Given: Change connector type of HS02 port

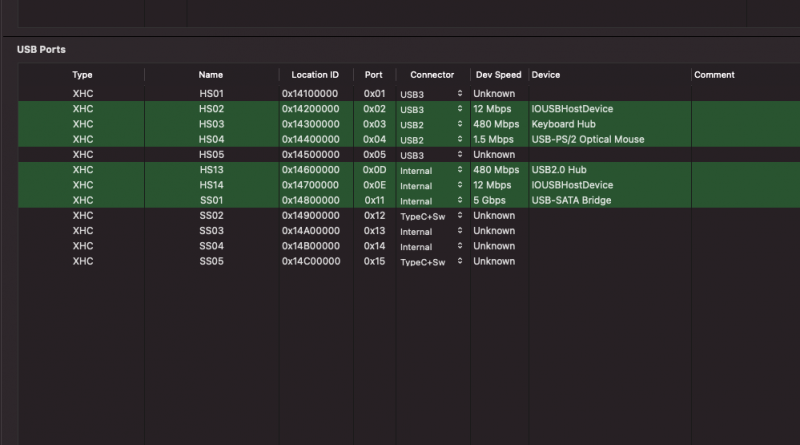Looking at the screenshot, I should click(460, 109).
